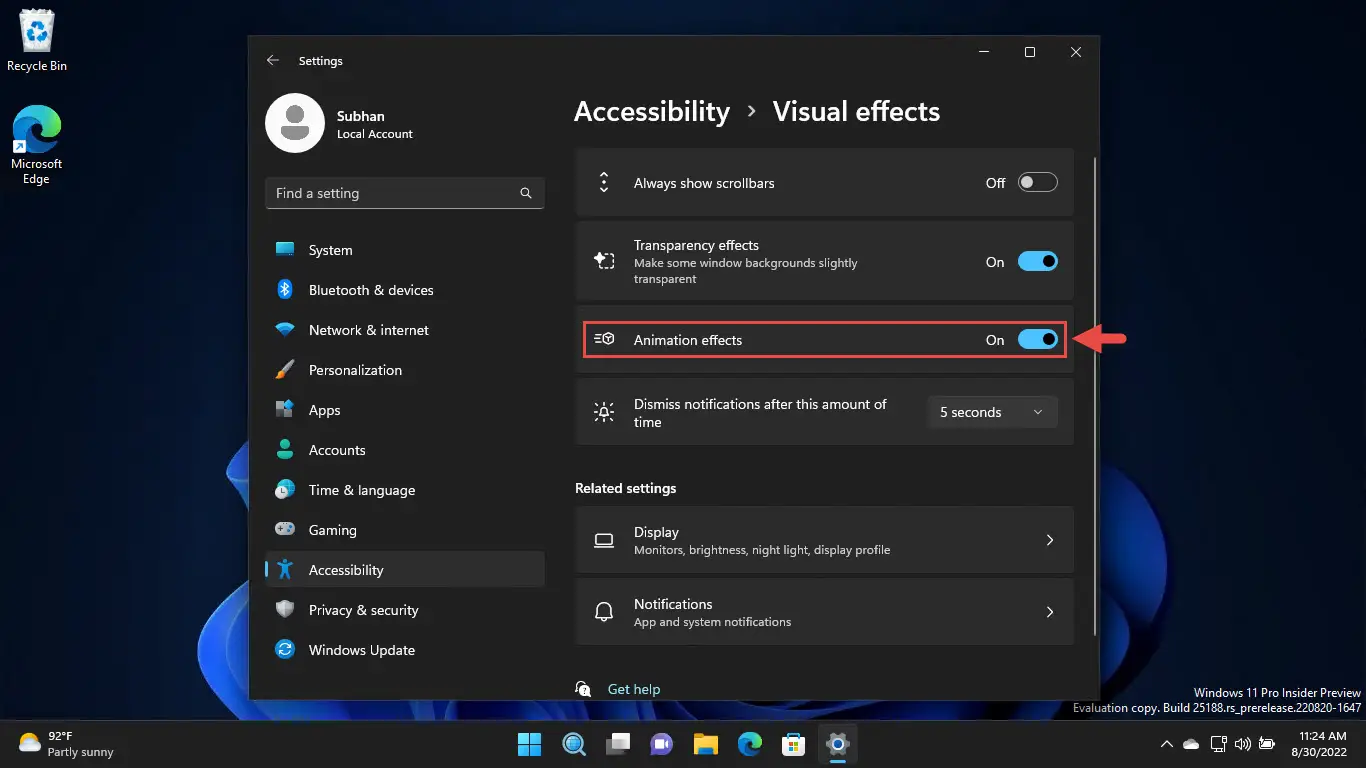The height and width of the screenshot is (768, 1366).
Task: Open Edge browser from taskbar
Action: click(x=750, y=744)
